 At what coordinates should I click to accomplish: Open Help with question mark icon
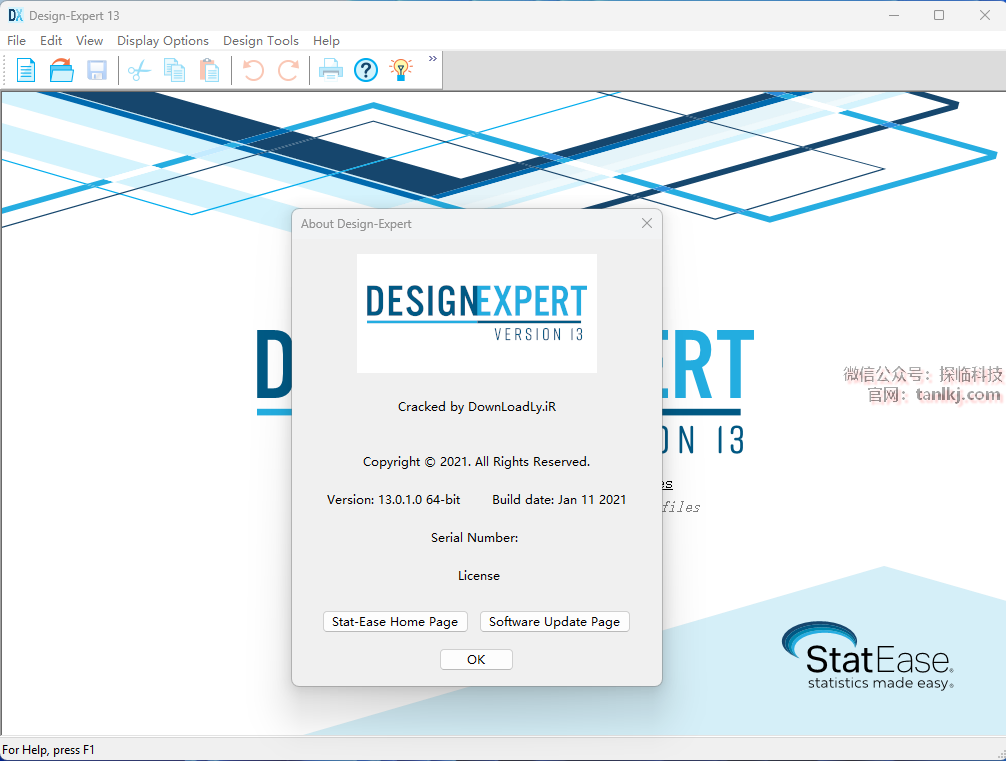coord(366,70)
